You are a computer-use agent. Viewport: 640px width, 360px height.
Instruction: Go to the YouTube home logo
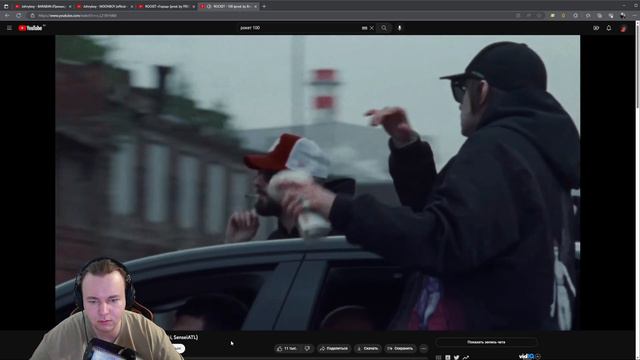pyautogui.click(x=31, y=28)
